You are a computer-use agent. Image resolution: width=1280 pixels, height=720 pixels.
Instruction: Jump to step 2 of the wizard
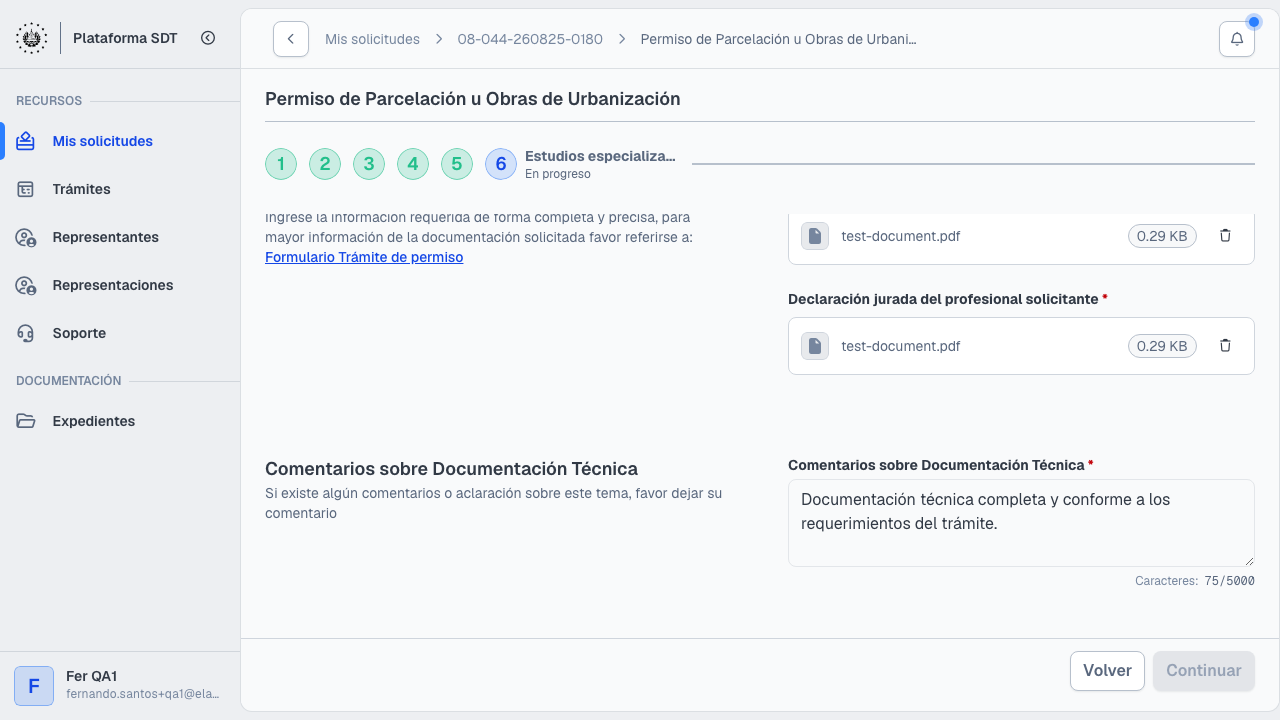click(325, 164)
